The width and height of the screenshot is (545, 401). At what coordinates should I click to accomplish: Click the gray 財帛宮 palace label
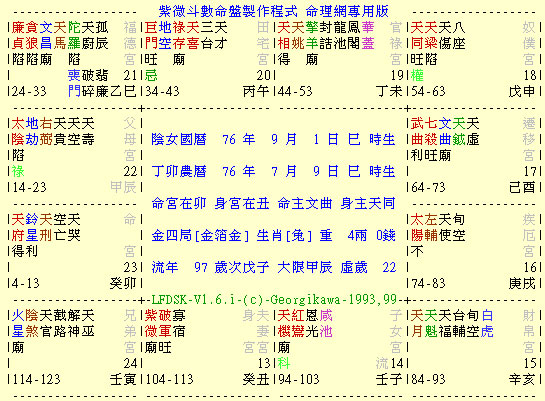click(529, 331)
